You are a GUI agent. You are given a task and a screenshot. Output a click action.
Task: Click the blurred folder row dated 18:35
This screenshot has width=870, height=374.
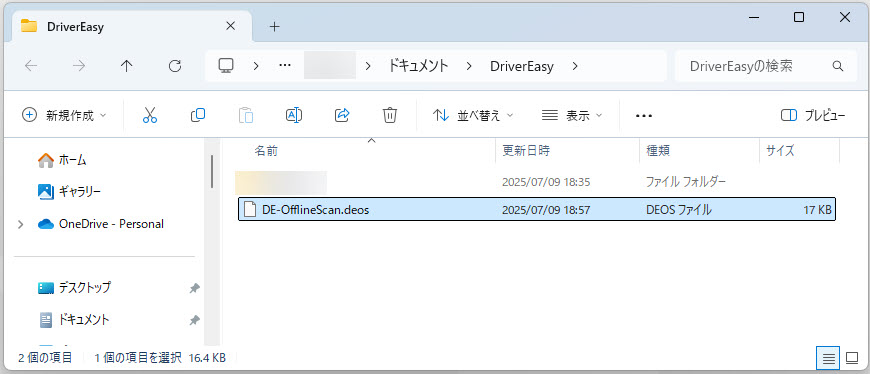point(536,181)
